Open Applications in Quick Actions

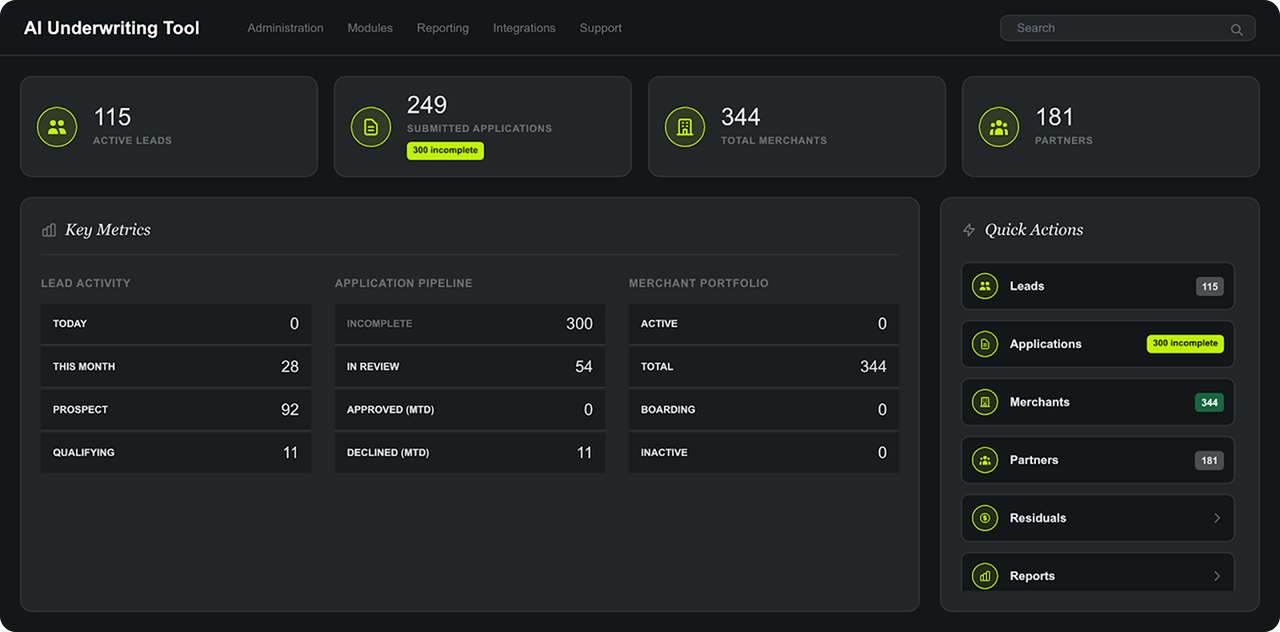click(x=1098, y=344)
